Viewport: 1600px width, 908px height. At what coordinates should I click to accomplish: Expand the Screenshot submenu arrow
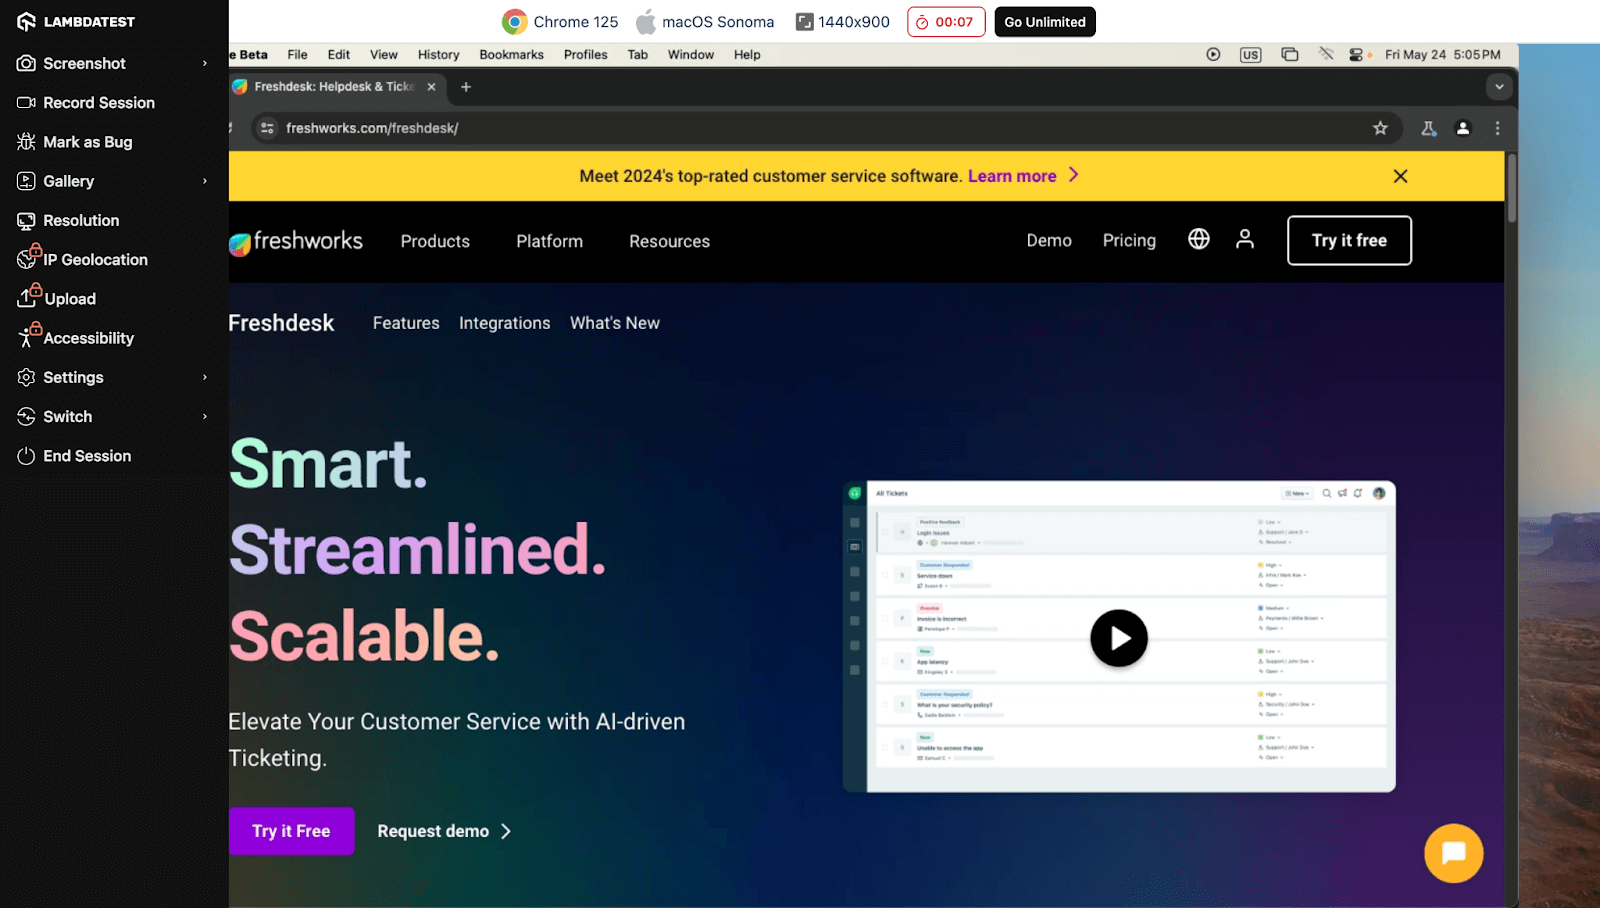tap(205, 63)
